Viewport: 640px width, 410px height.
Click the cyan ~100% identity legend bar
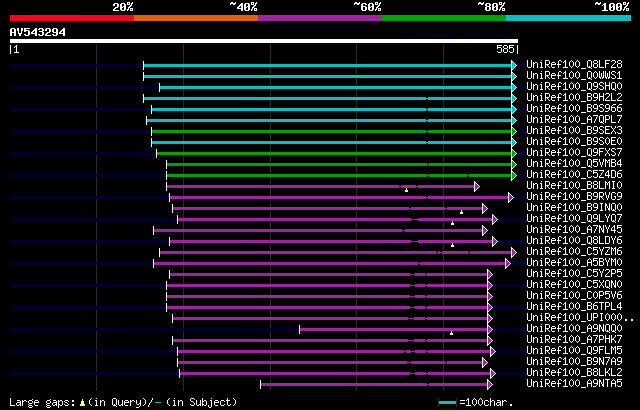click(x=569, y=18)
